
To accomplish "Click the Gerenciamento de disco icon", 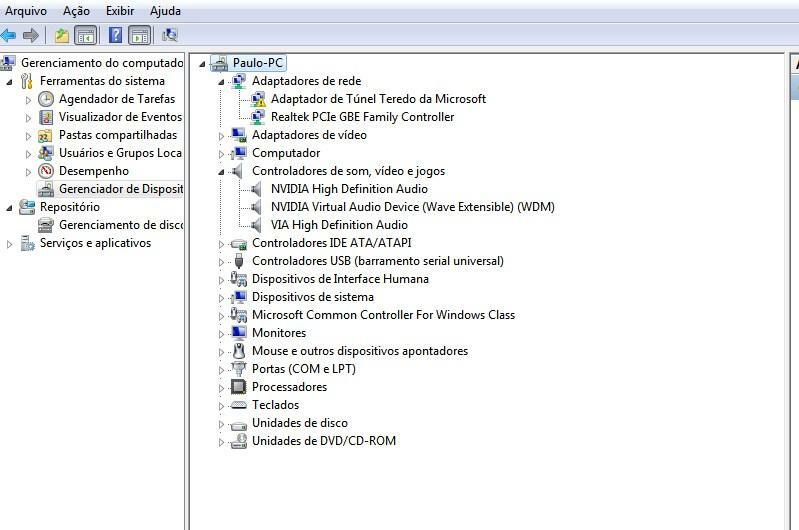I will [x=46, y=225].
